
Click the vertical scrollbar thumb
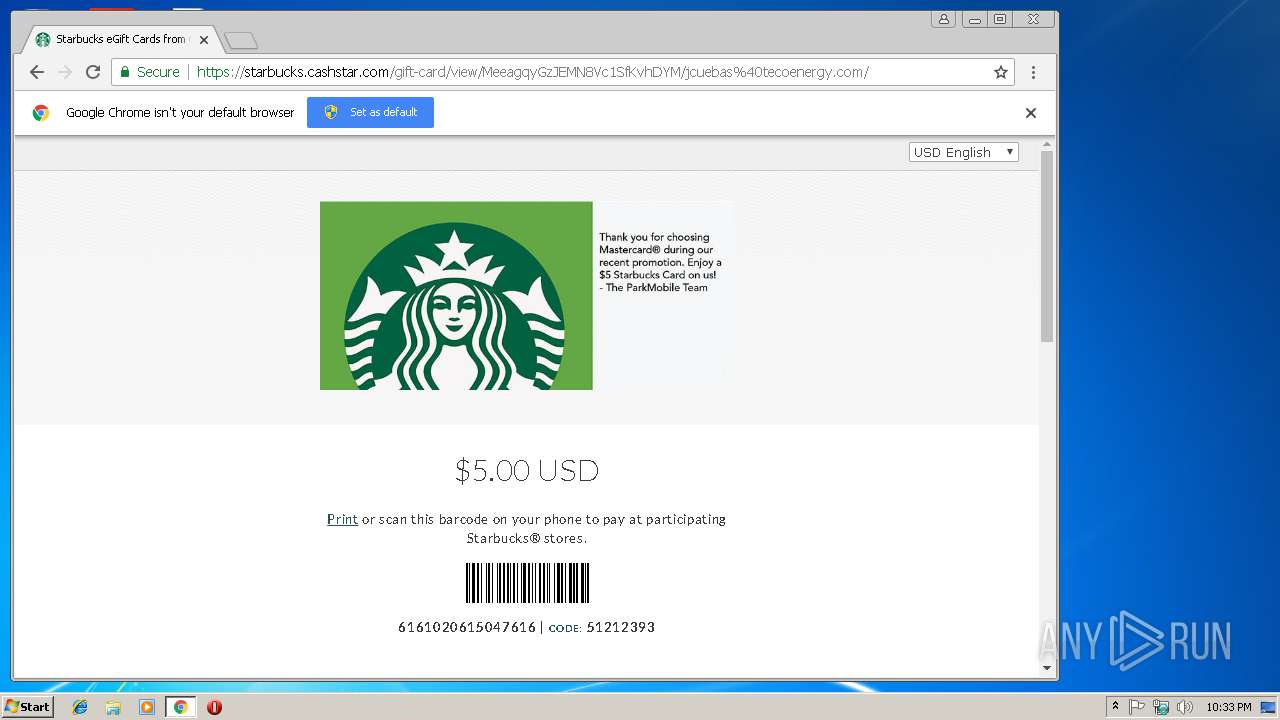[1047, 247]
